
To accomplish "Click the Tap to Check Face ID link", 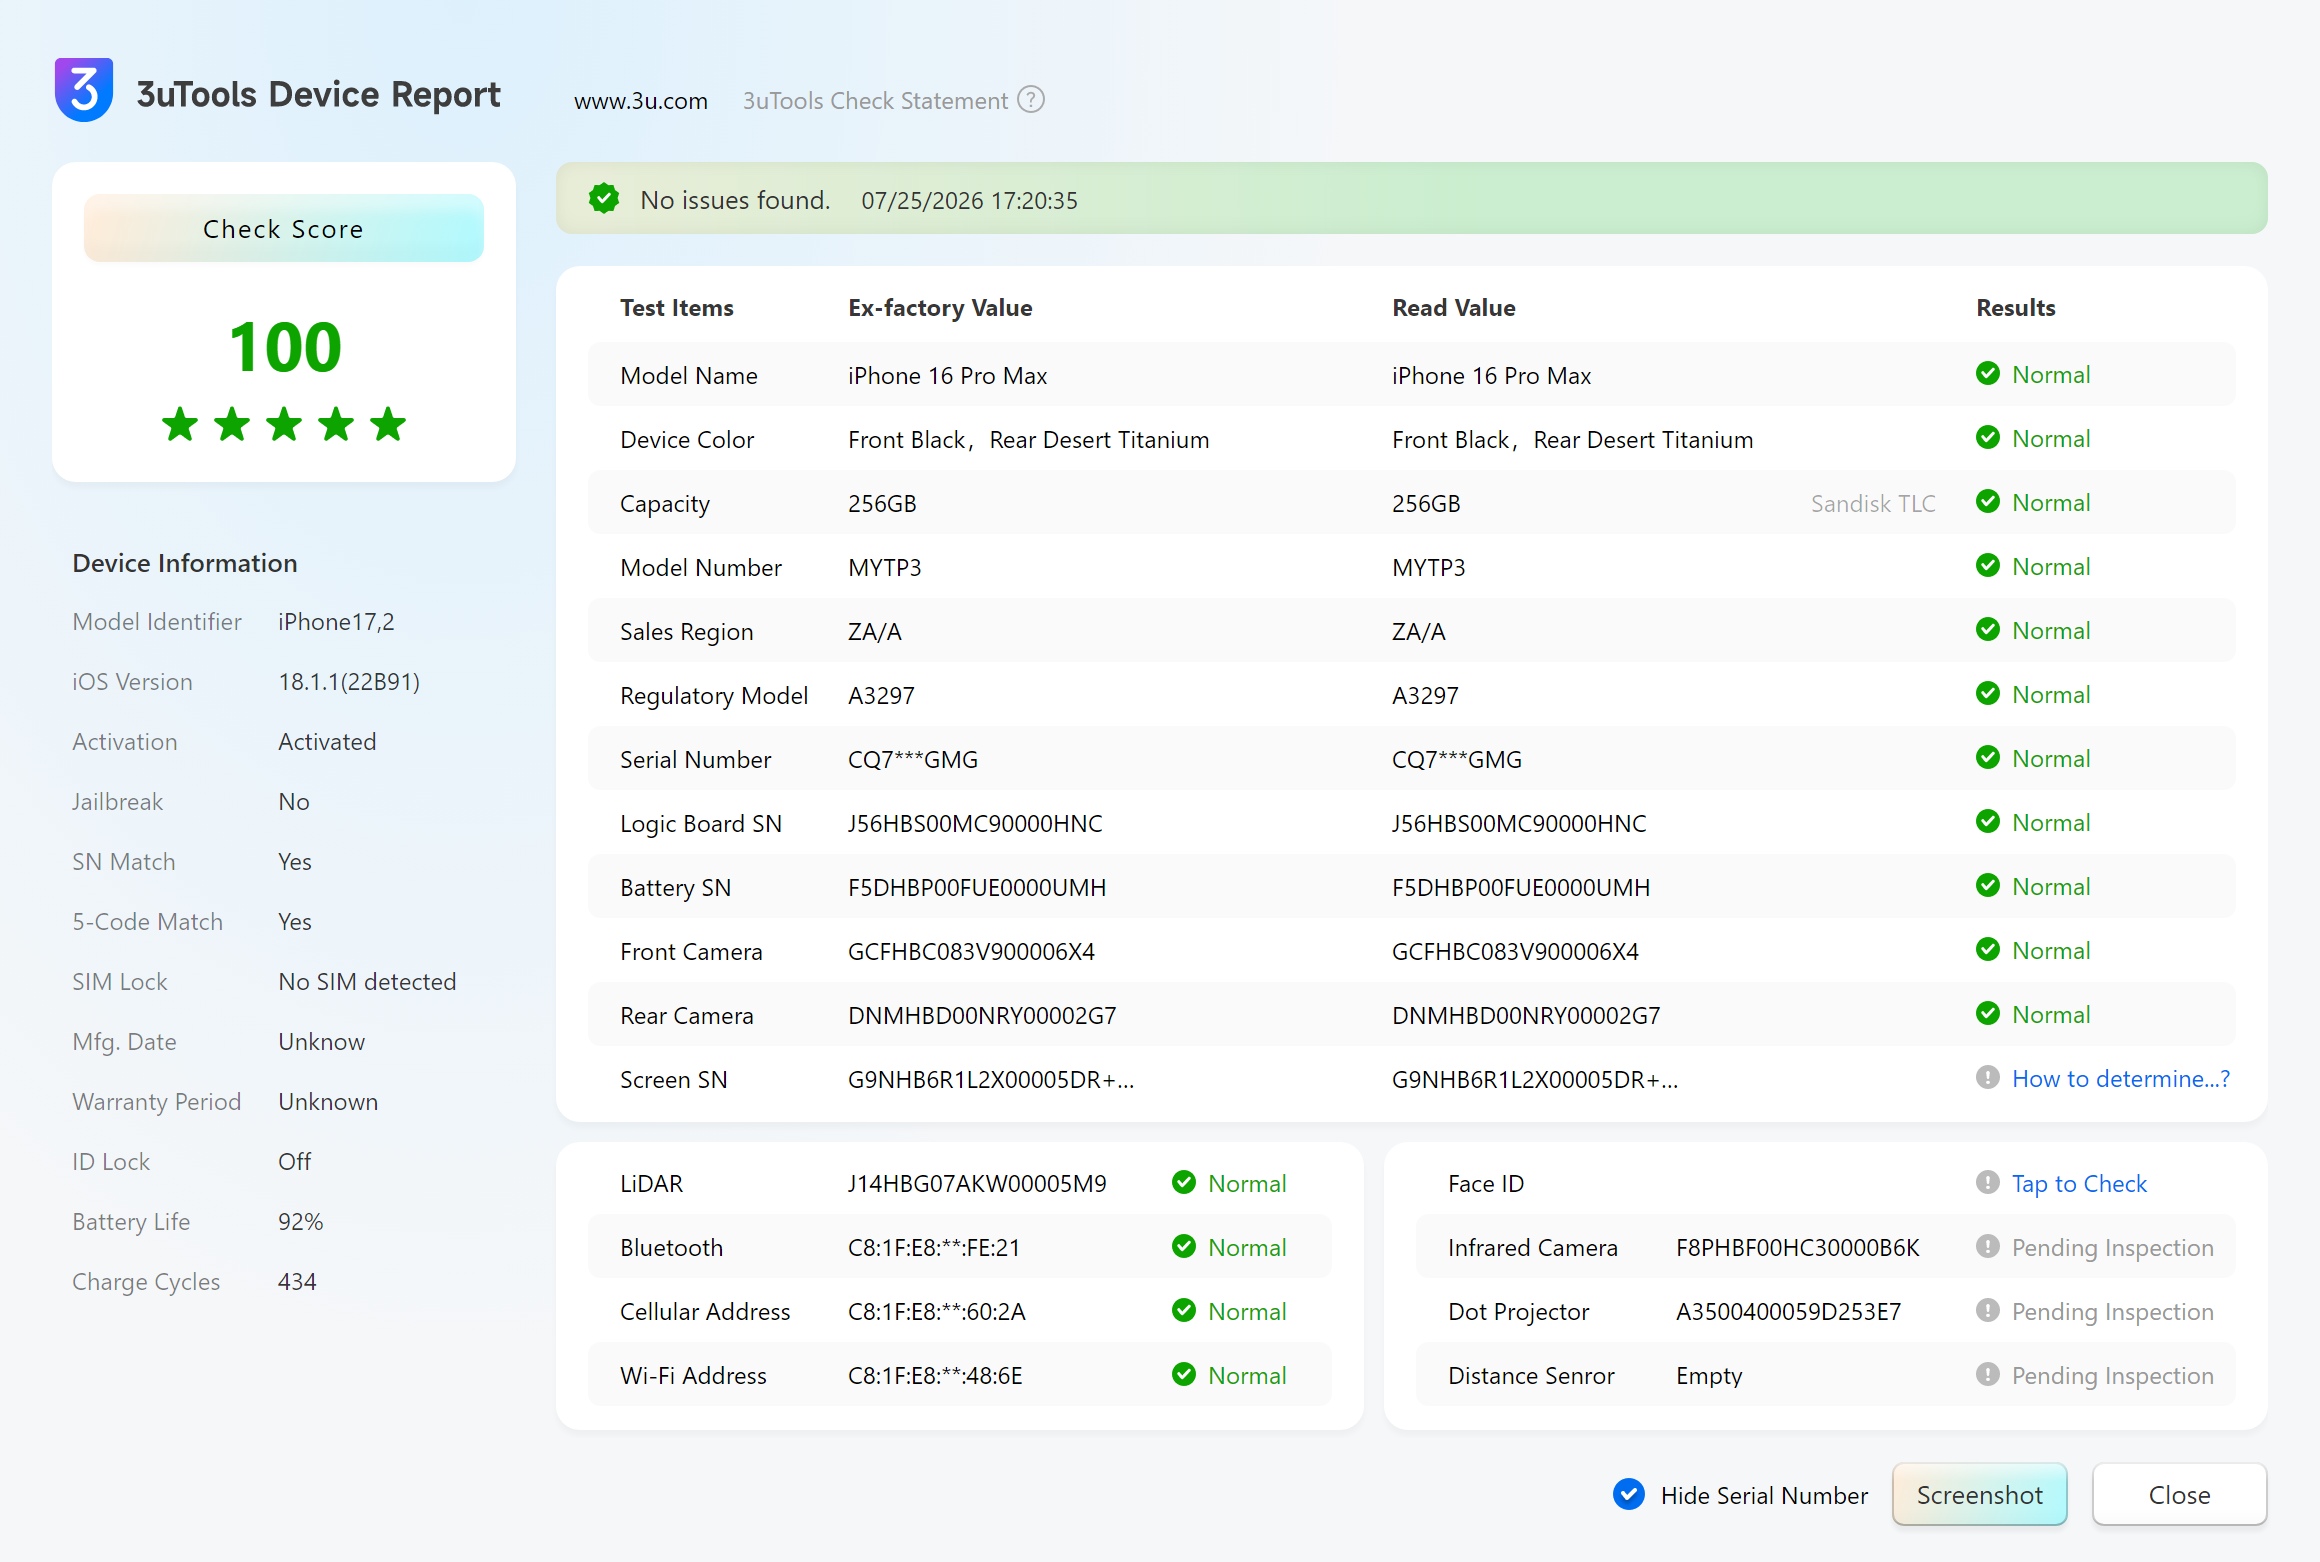I will pos(2079,1183).
